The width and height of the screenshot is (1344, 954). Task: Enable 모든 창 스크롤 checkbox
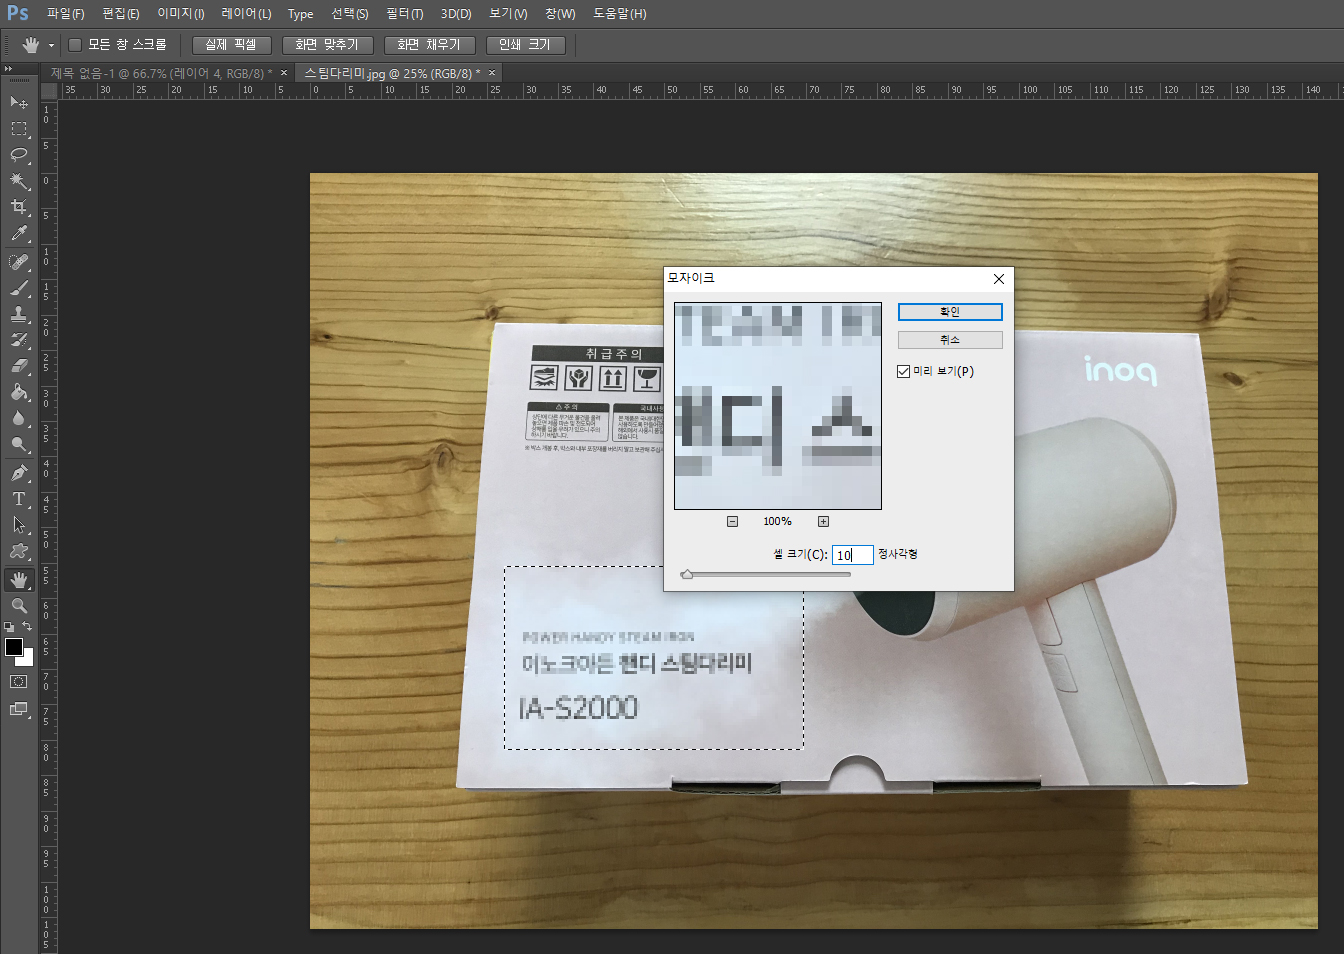coord(75,44)
